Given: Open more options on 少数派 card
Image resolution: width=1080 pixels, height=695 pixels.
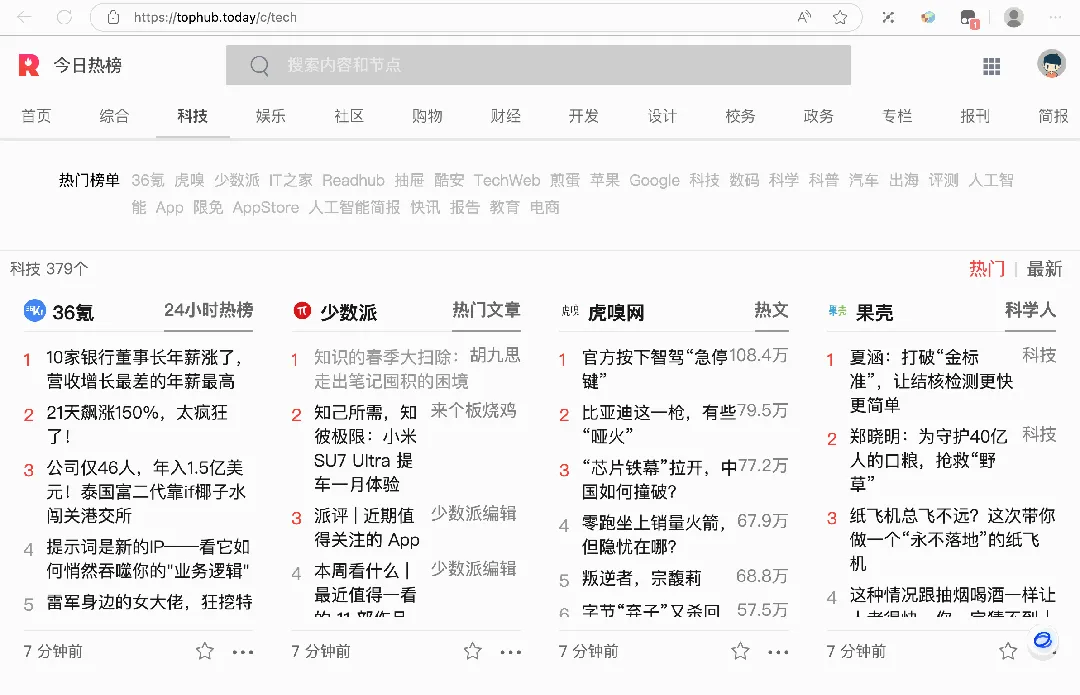Looking at the screenshot, I should [510, 652].
